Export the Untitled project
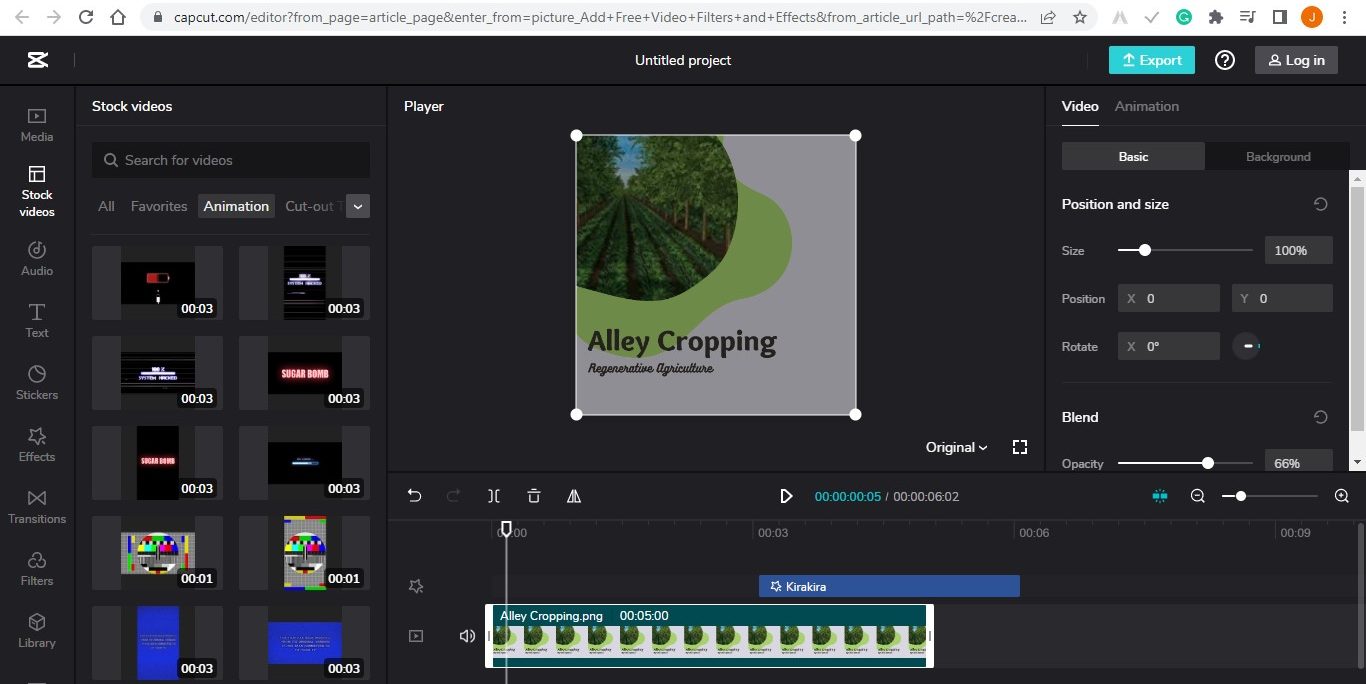This screenshot has width=1366, height=684. point(1151,59)
